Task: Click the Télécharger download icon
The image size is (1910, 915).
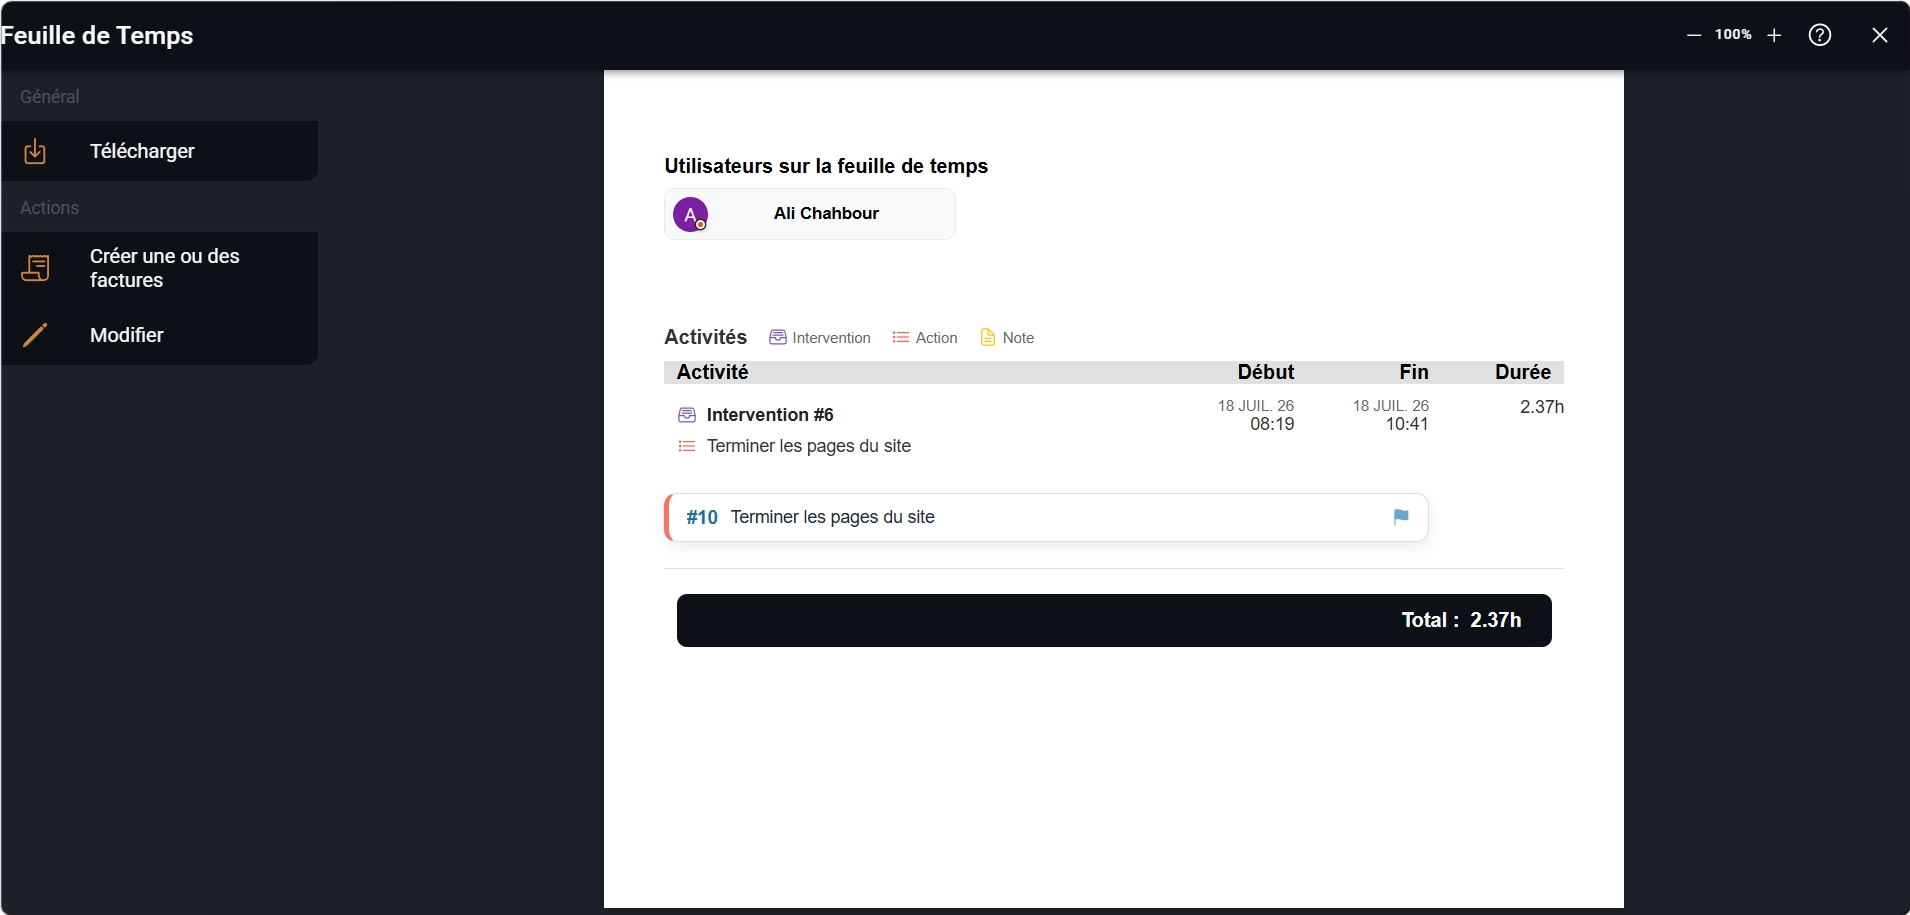Action: (35, 151)
